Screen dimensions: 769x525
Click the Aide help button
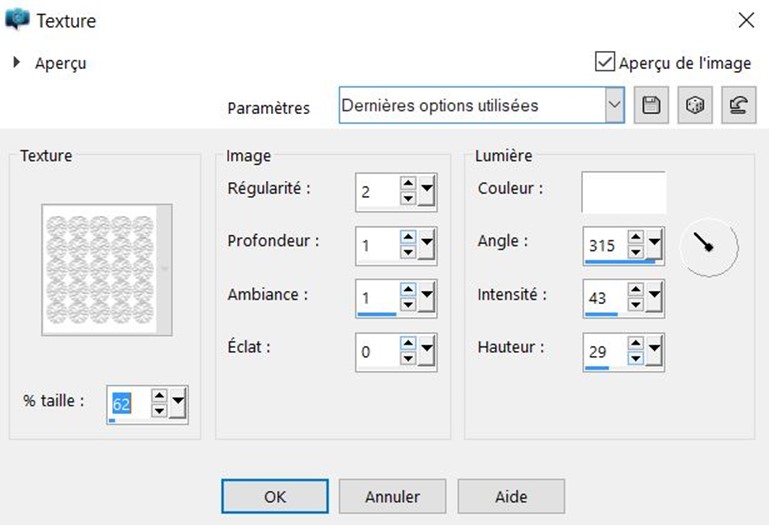pos(511,496)
